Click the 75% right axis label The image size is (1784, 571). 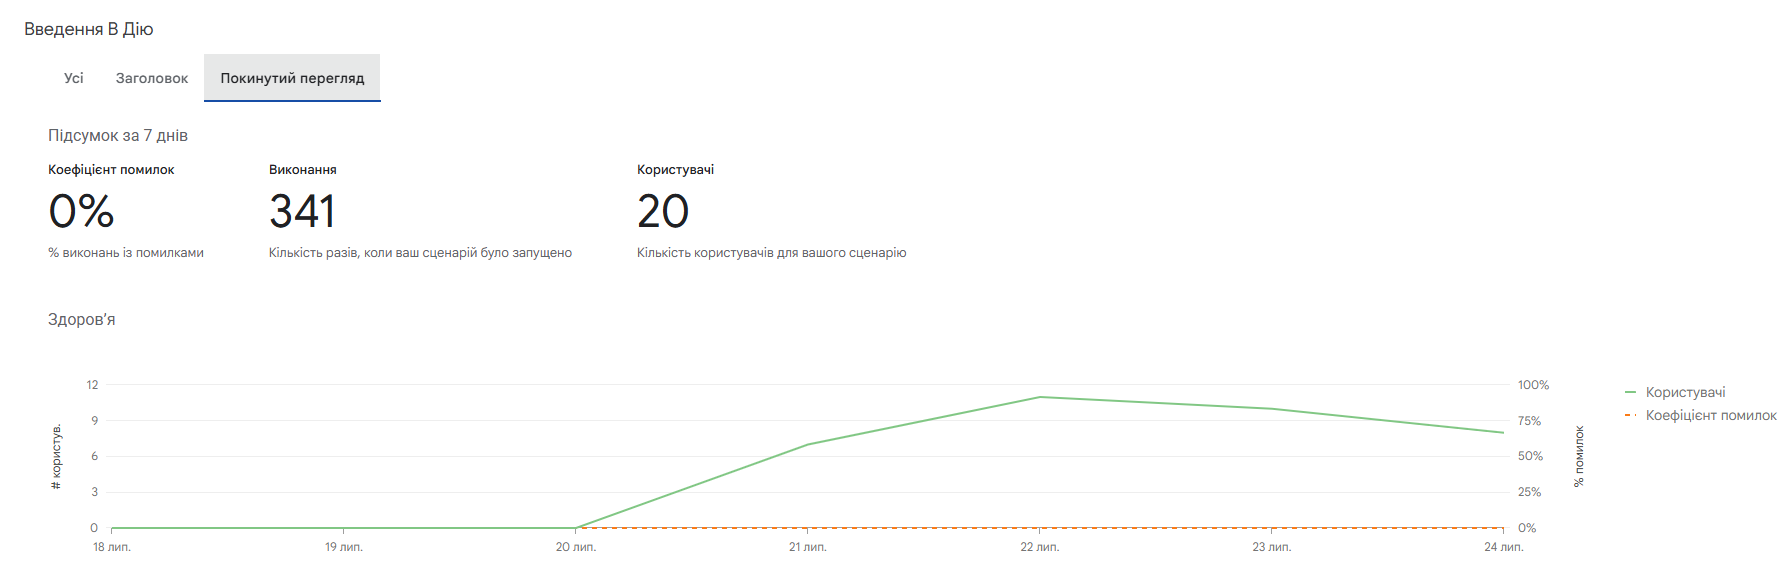[1529, 421]
